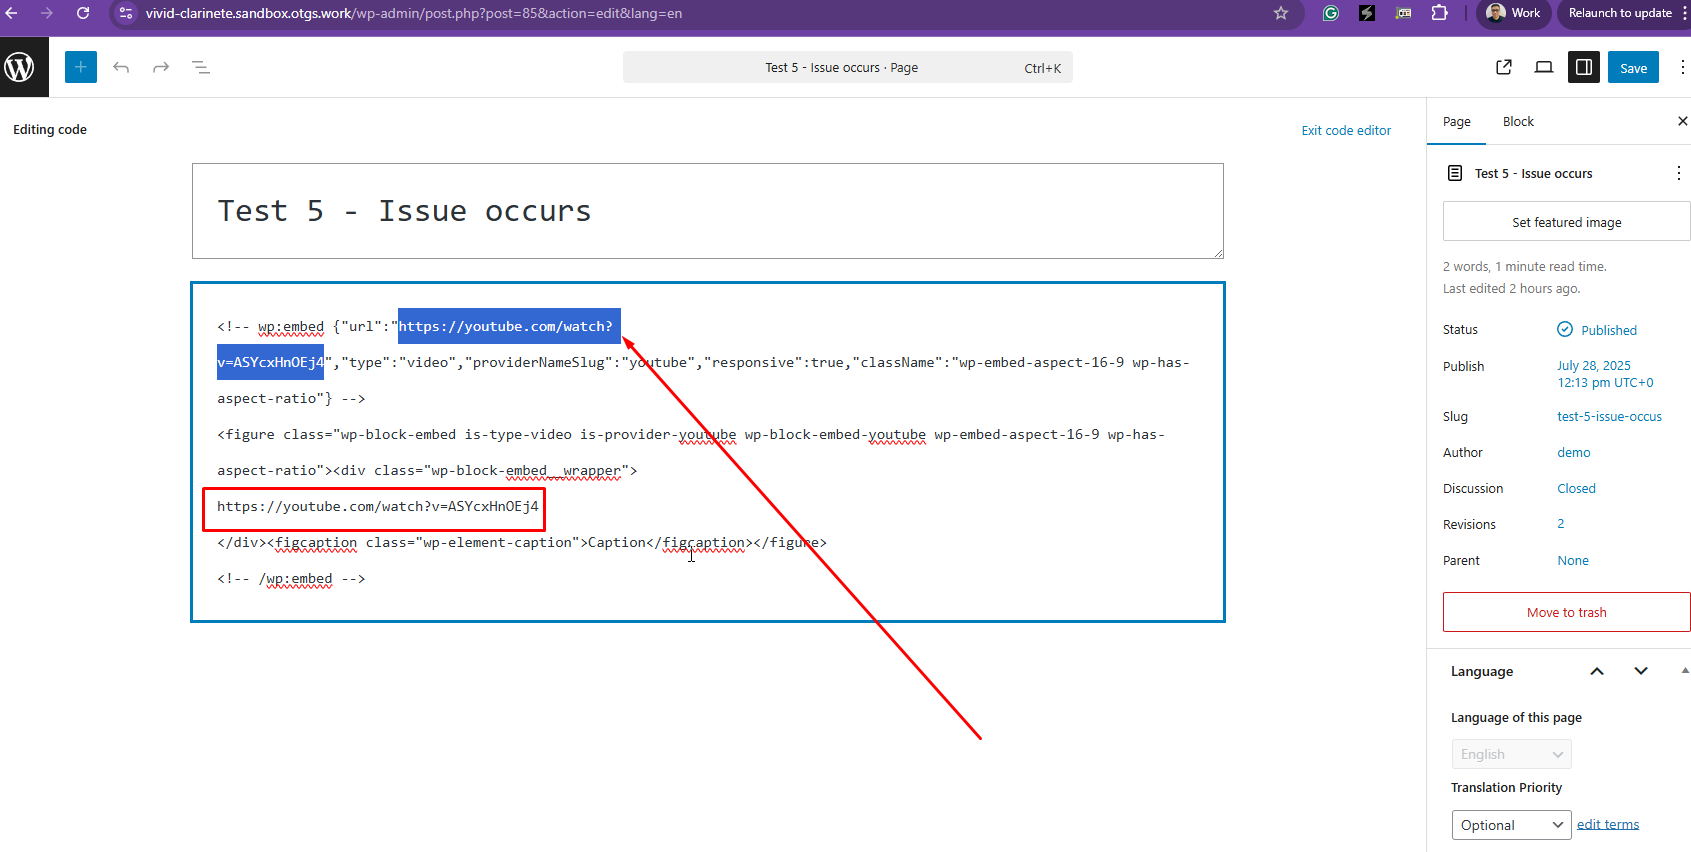Open the lightning bolt extension
This screenshot has height=852, width=1691.
click(x=1367, y=13)
